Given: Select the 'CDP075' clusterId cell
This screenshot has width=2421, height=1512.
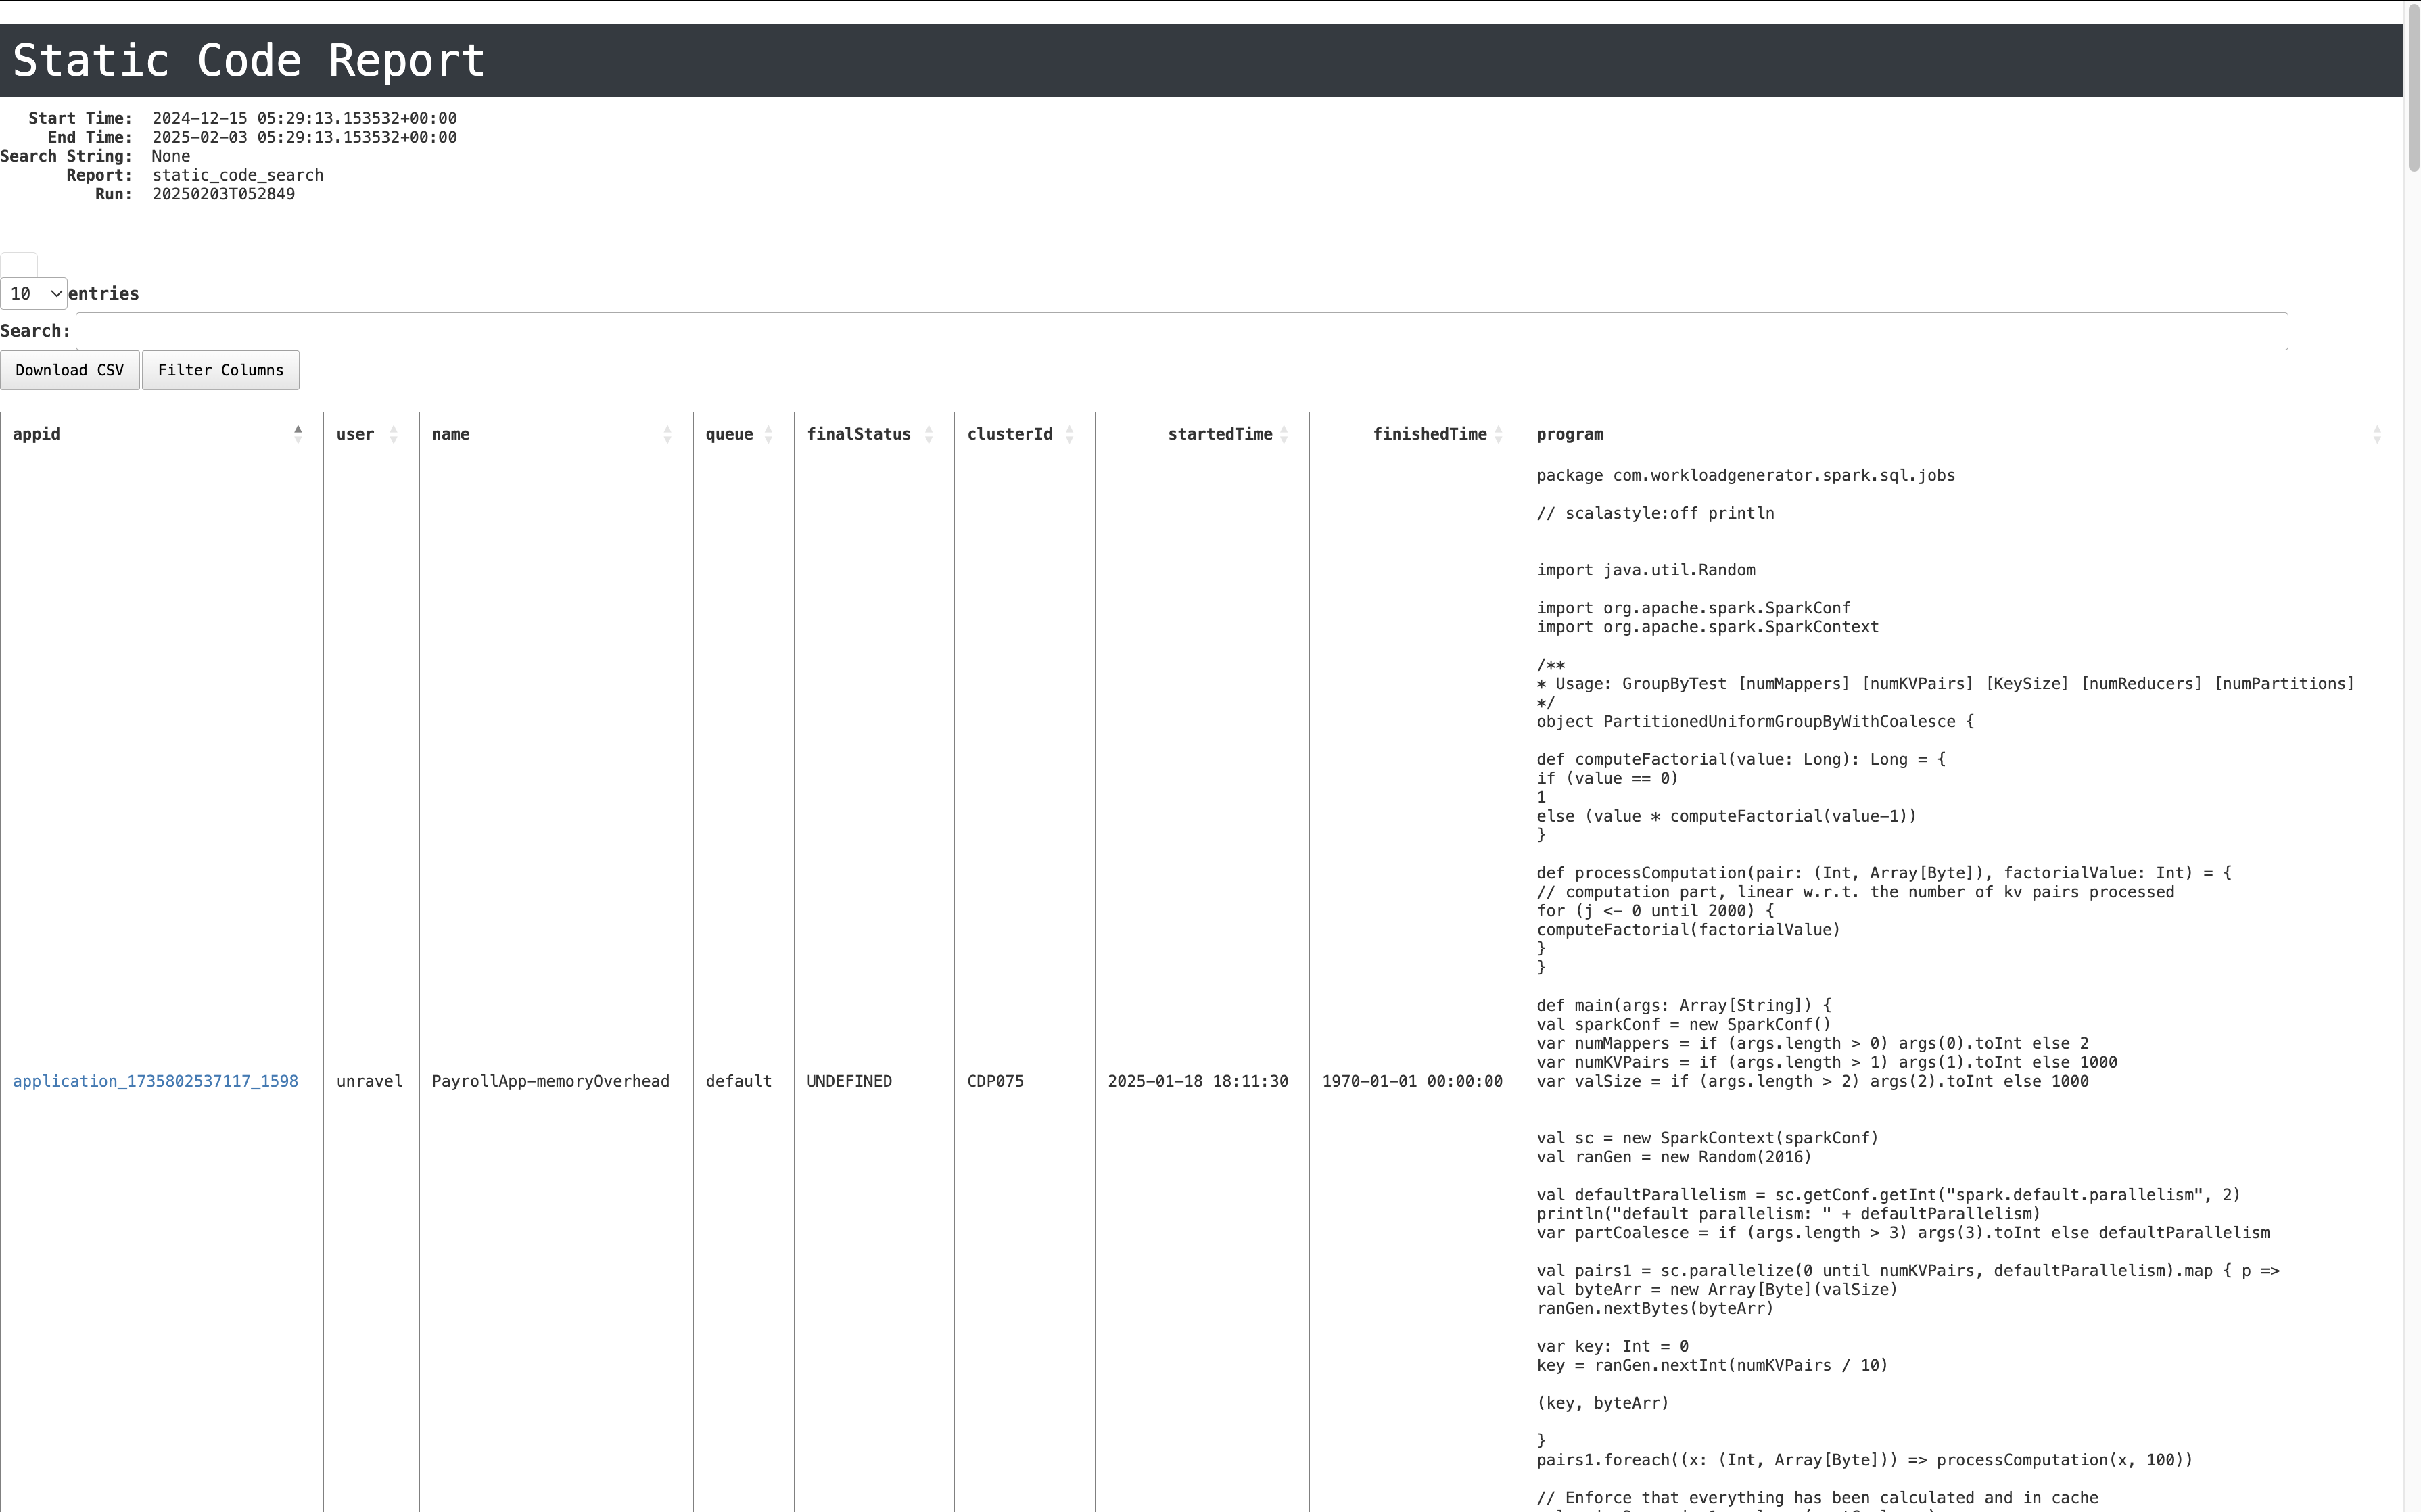Looking at the screenshot, I should point(996,1081).
